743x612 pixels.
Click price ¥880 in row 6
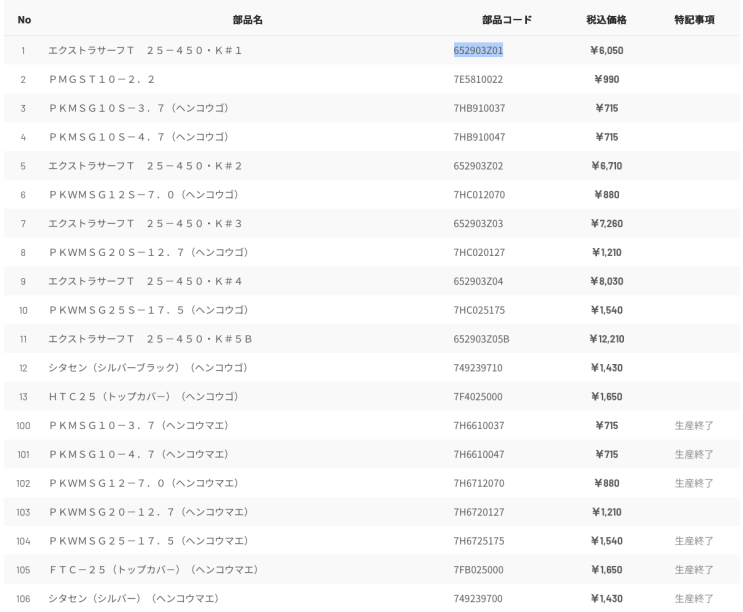tap(607, 195)
